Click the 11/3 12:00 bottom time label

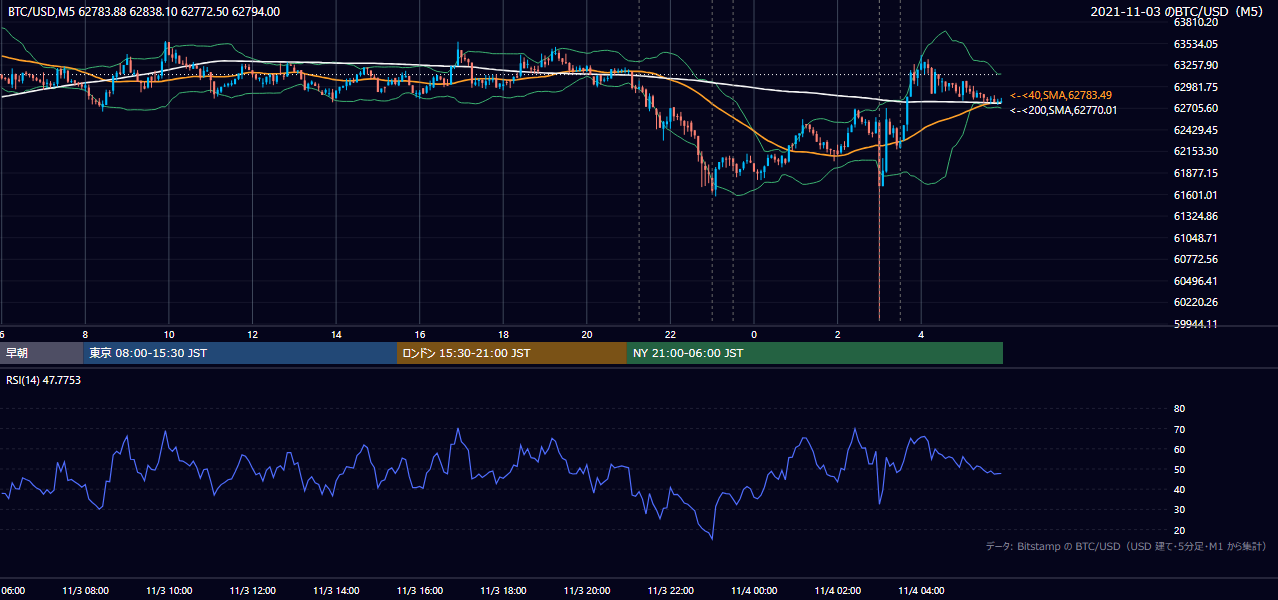[x=252, y=591]
